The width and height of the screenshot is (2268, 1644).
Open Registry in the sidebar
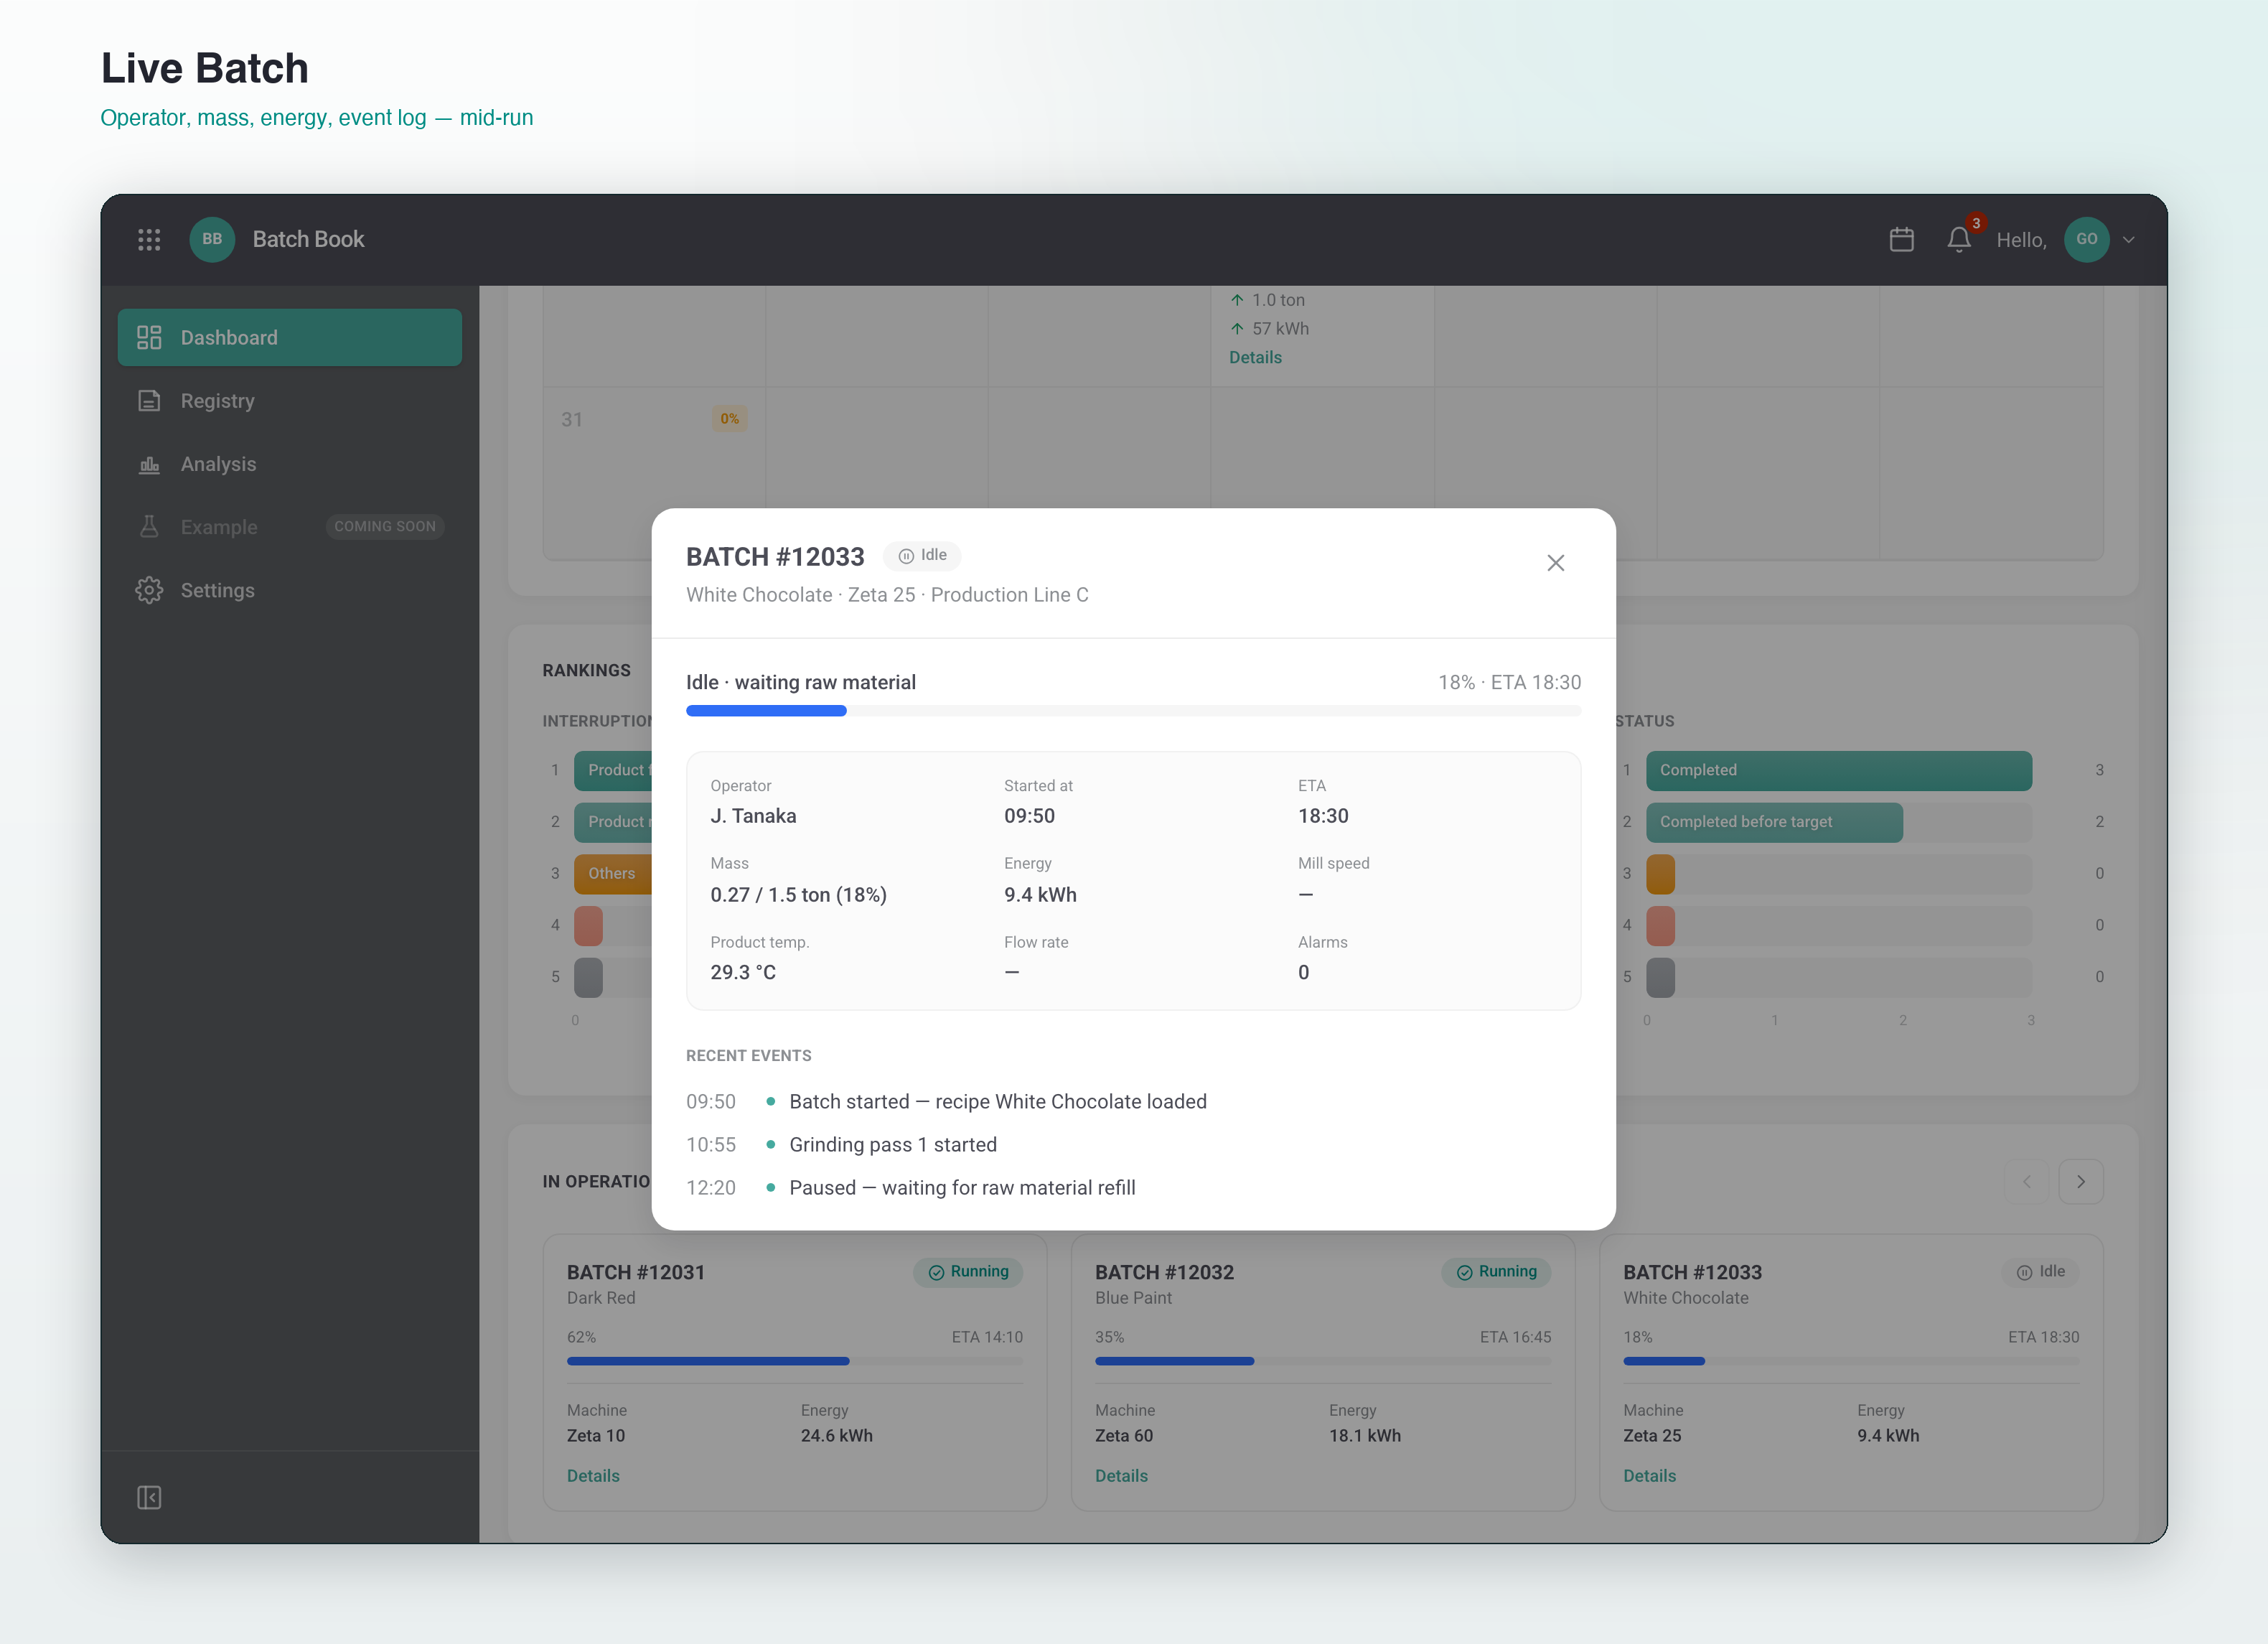(x=290, y=401)
